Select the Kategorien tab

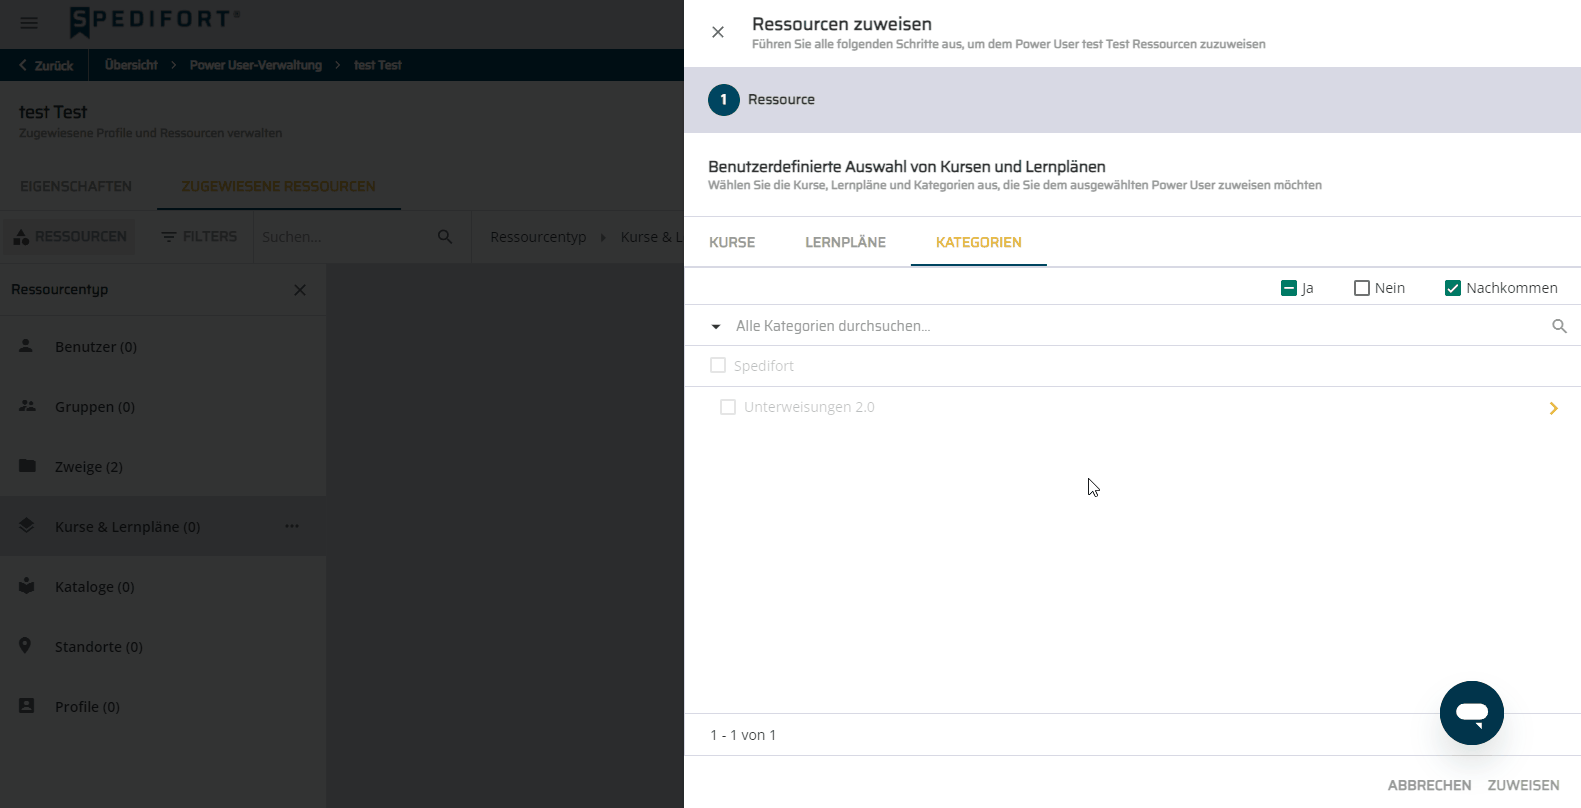(979, 242)
